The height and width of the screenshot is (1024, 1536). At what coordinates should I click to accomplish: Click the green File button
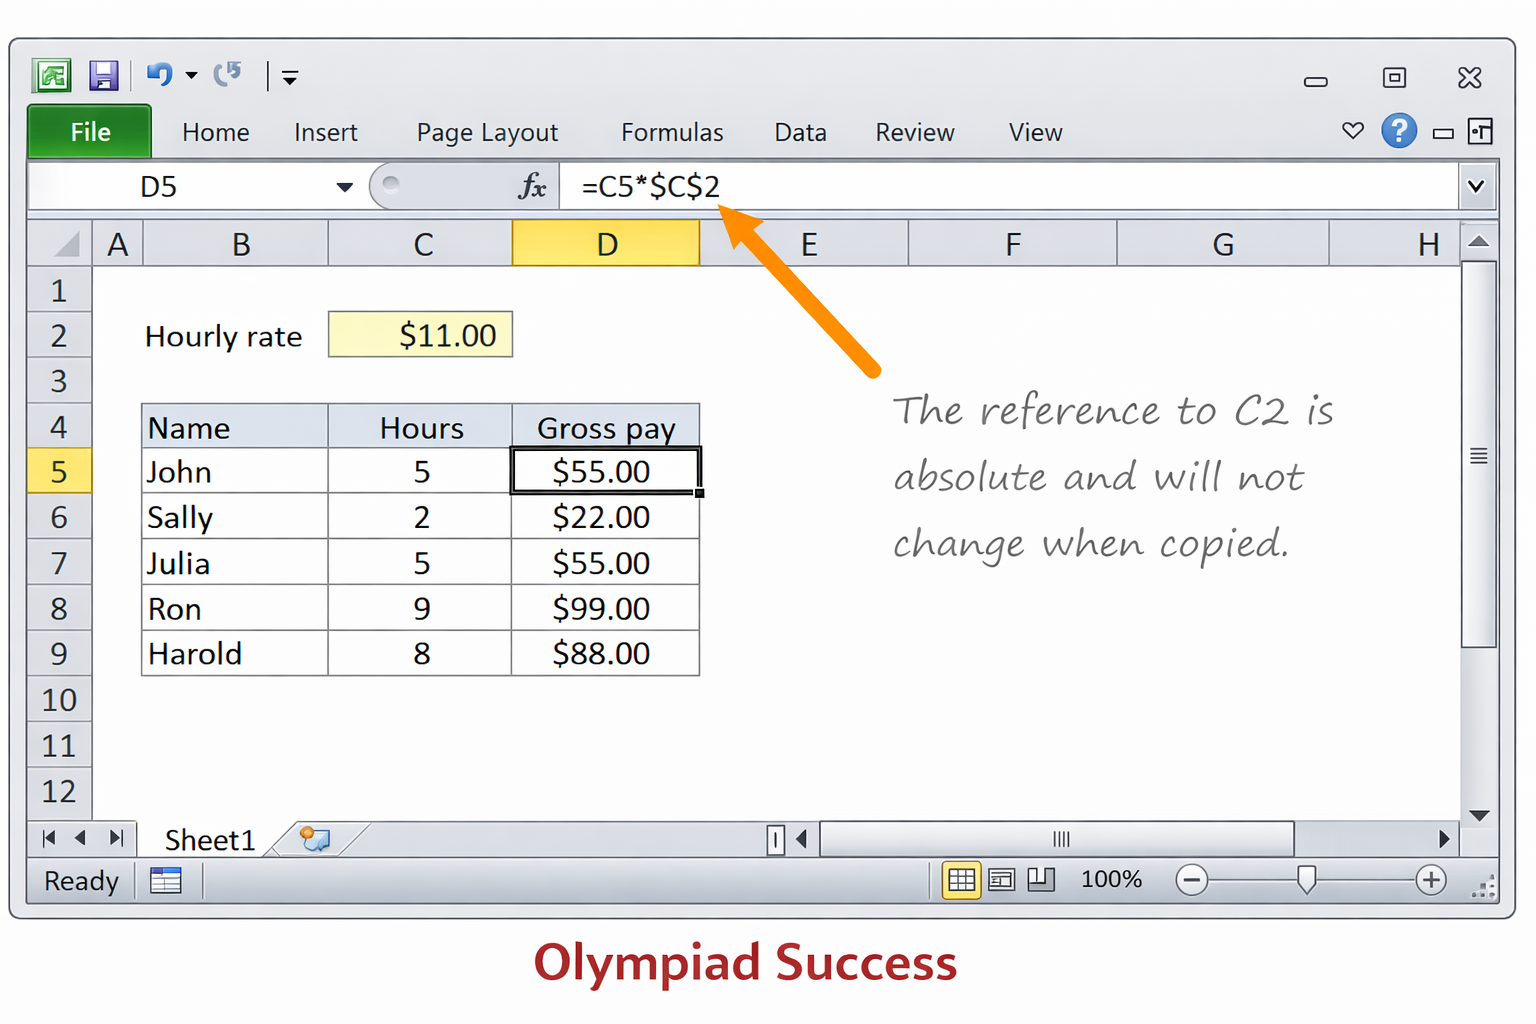click(x=90, y=132)
